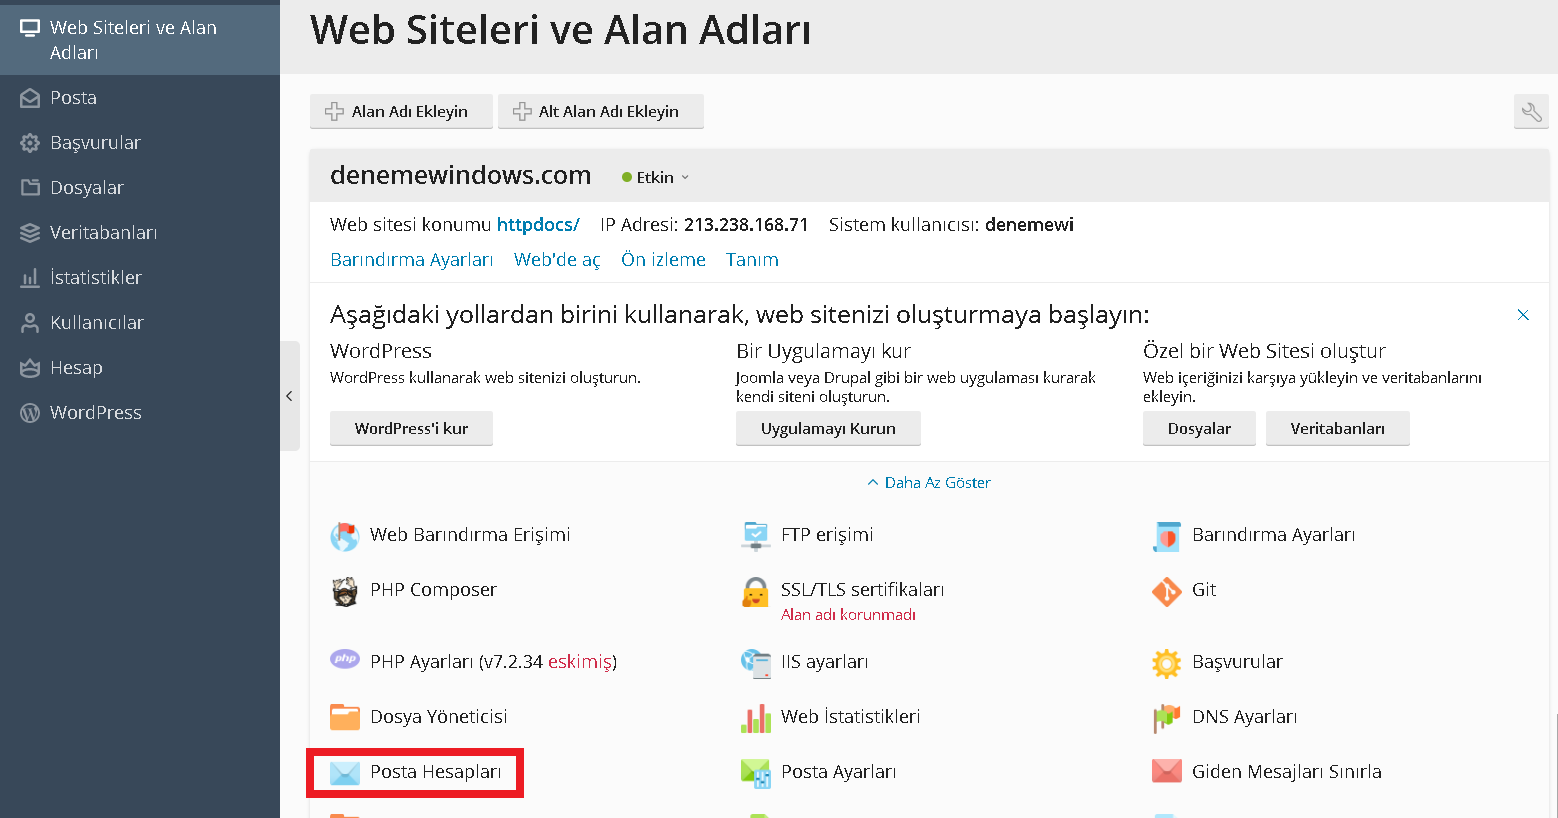
Task: Open Web Siteleri ve Alan Adları menu
Action: [140, 38]
